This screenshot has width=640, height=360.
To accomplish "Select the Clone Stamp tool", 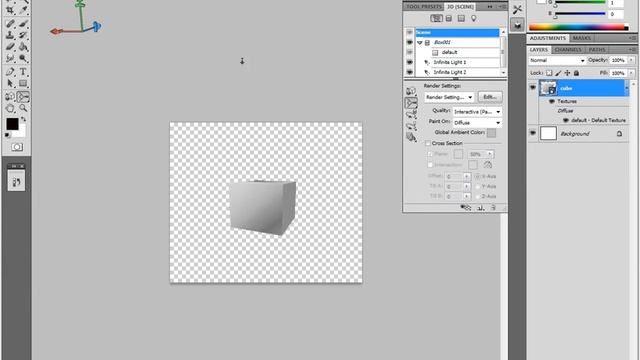I will tap(10, 36).
